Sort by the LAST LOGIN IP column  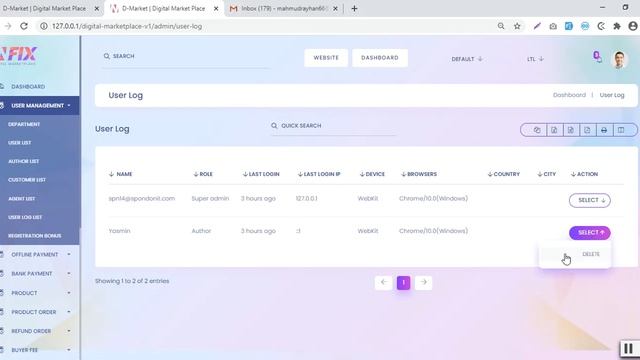point(319,174)
